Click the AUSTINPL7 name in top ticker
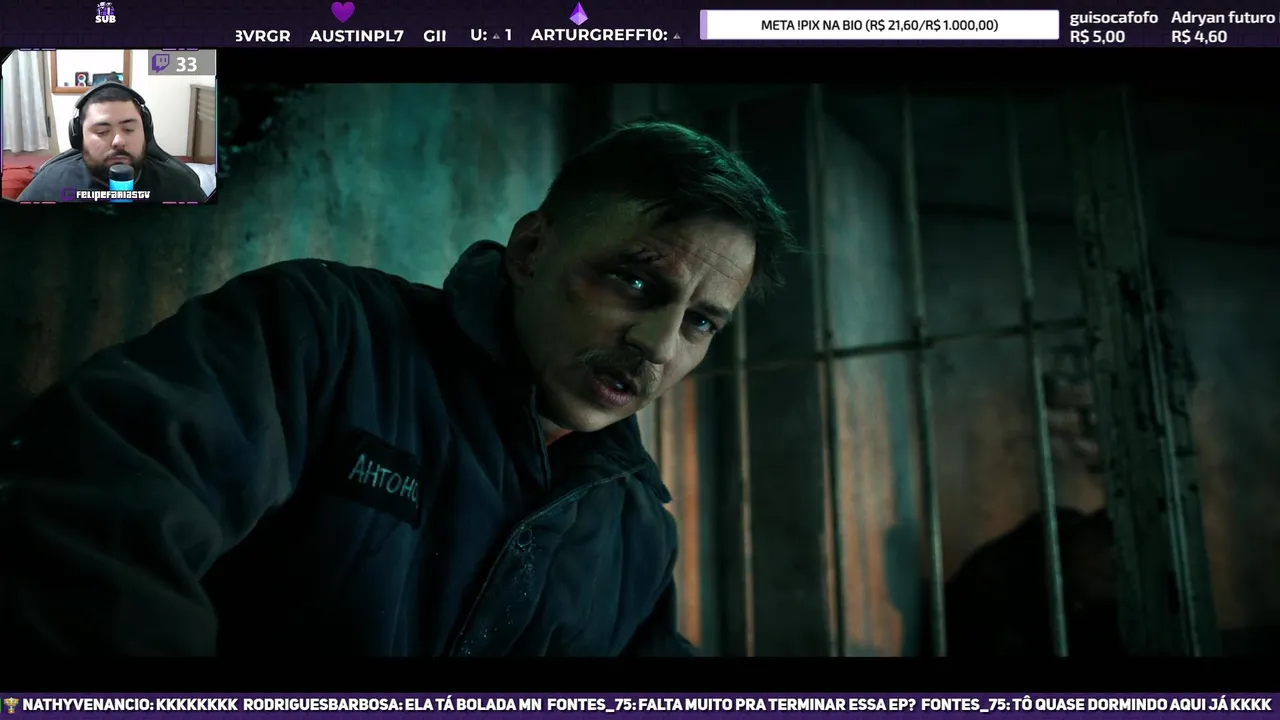The image size is (1280, 720). 357,35
